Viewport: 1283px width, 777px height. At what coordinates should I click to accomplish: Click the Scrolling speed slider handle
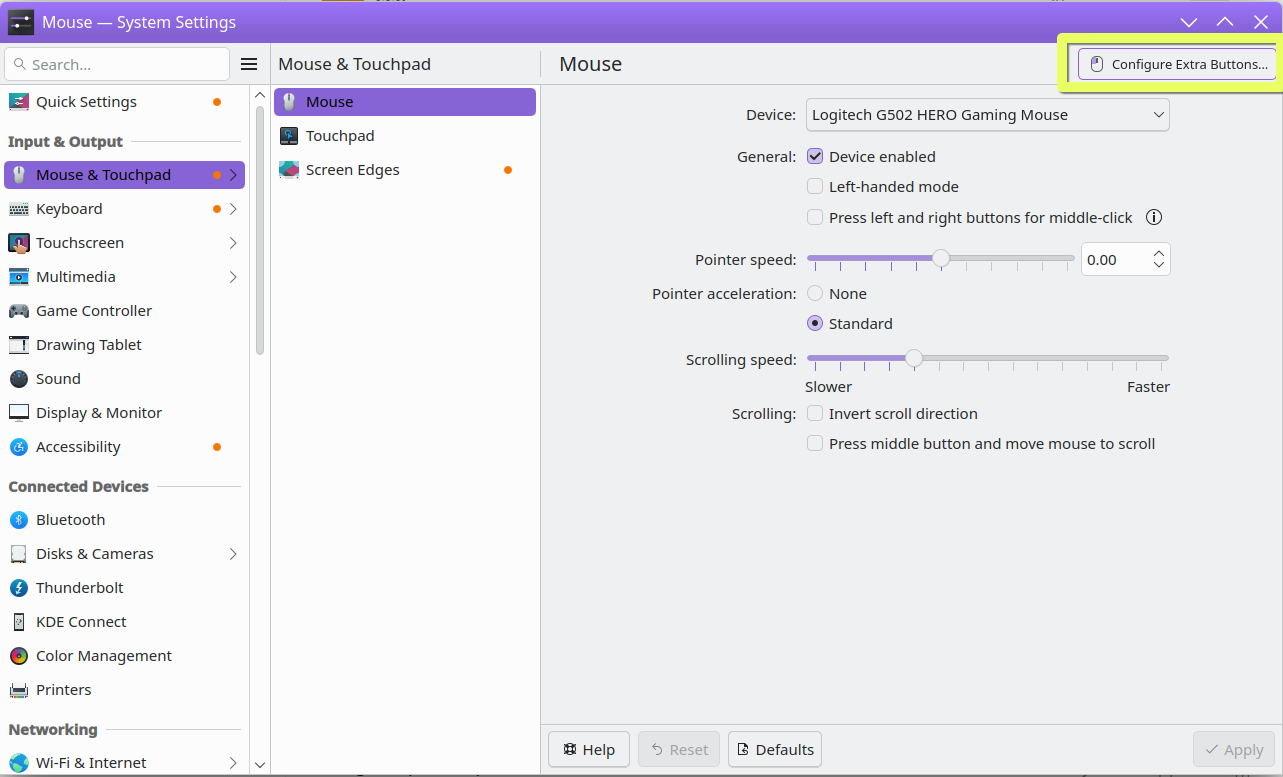(914, 358)
